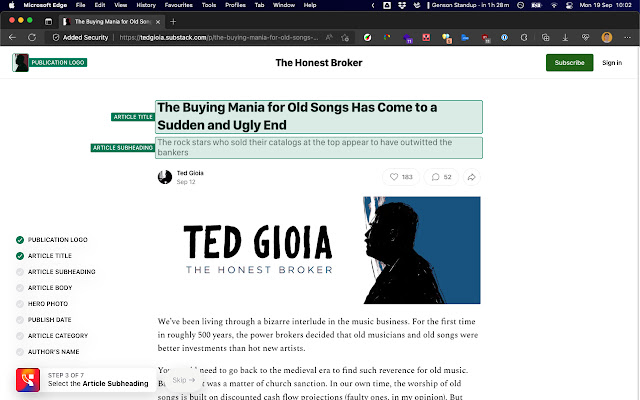The height and width of the screenshot is (400, 640).
Task: Click the publication logo thumbnail
Action: coord(20,62)
